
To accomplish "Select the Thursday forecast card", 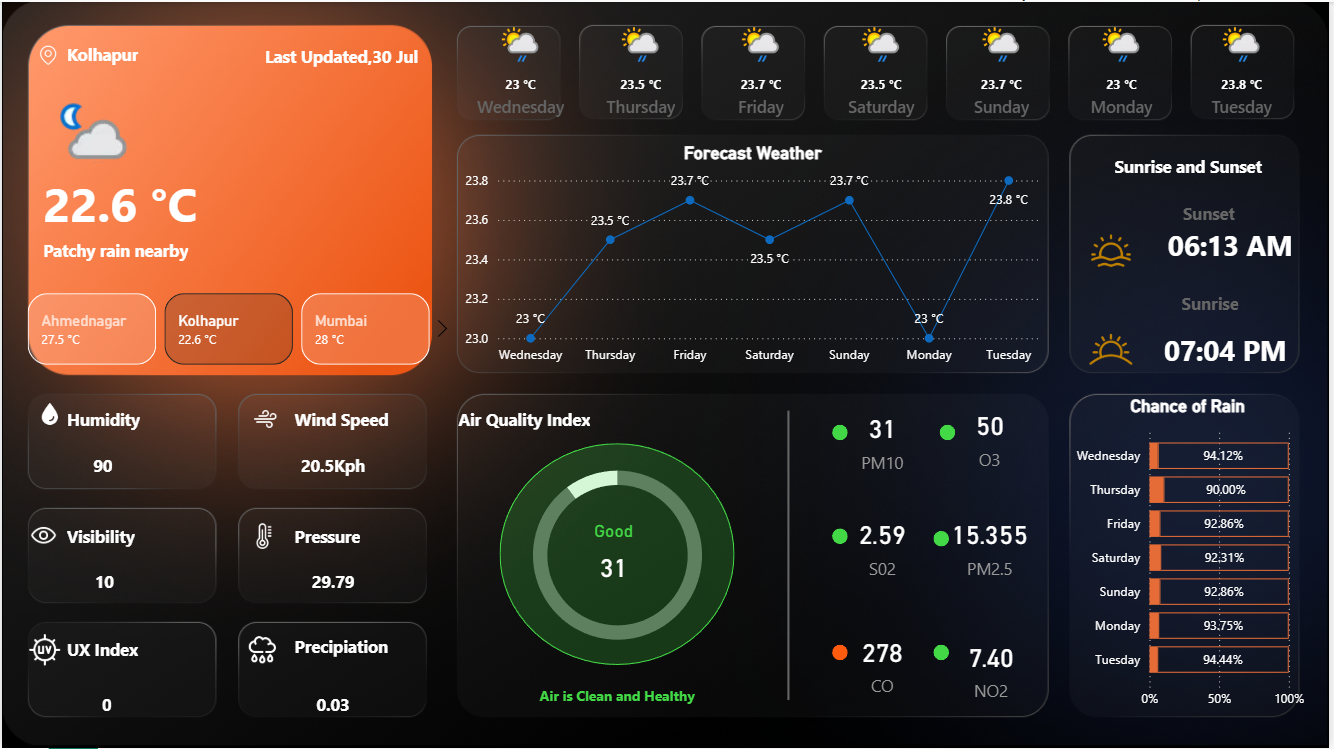I will point(631,72).
